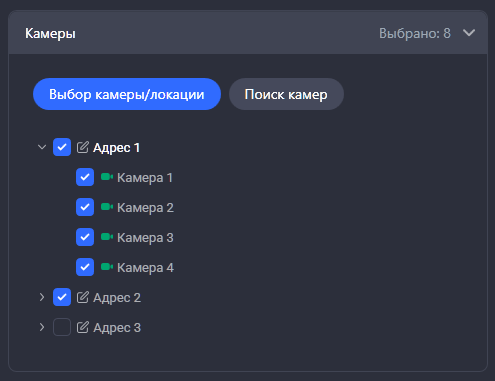
Task: Switch to Поиск камер tab
Action: coord(286,94)
